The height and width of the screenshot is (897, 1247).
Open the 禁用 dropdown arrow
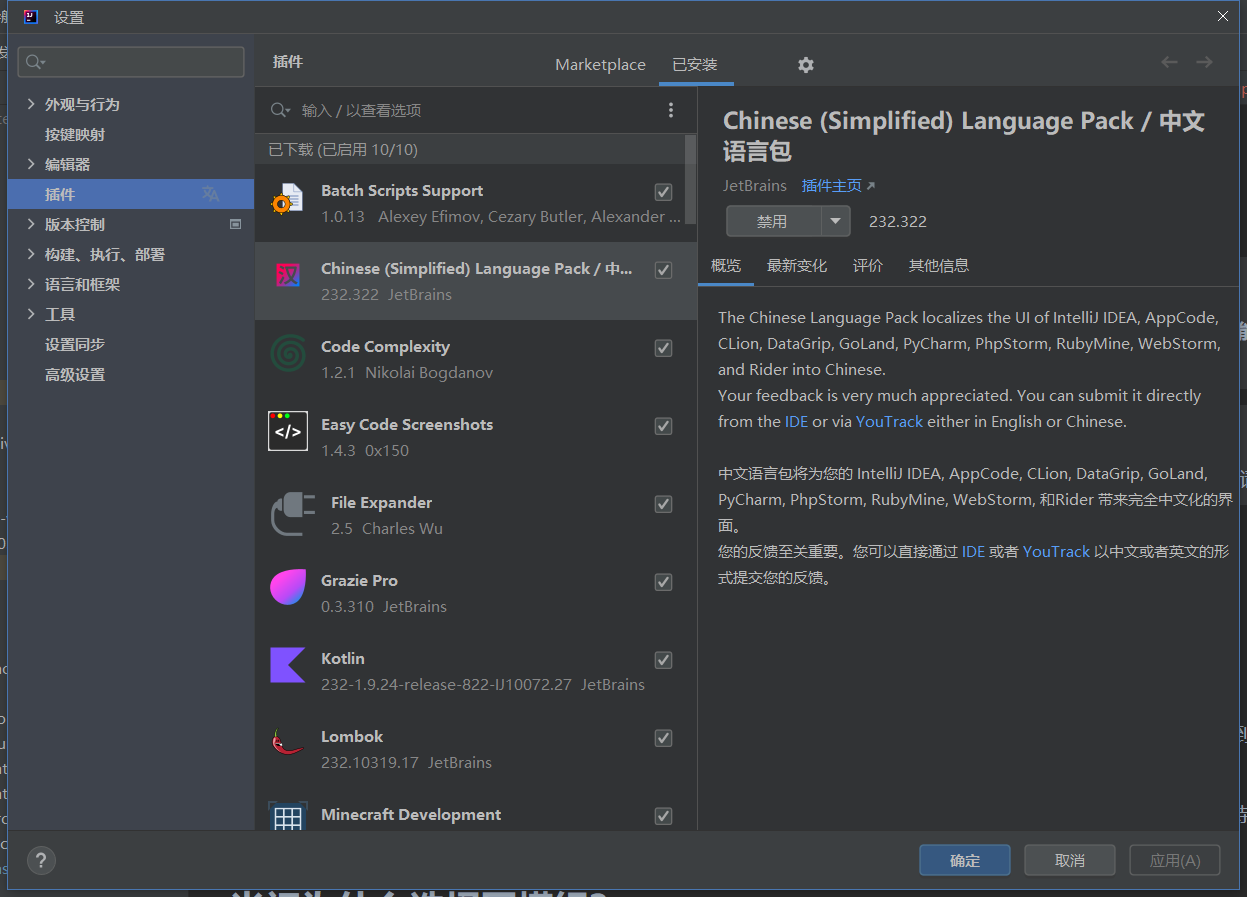coord(836,221)
